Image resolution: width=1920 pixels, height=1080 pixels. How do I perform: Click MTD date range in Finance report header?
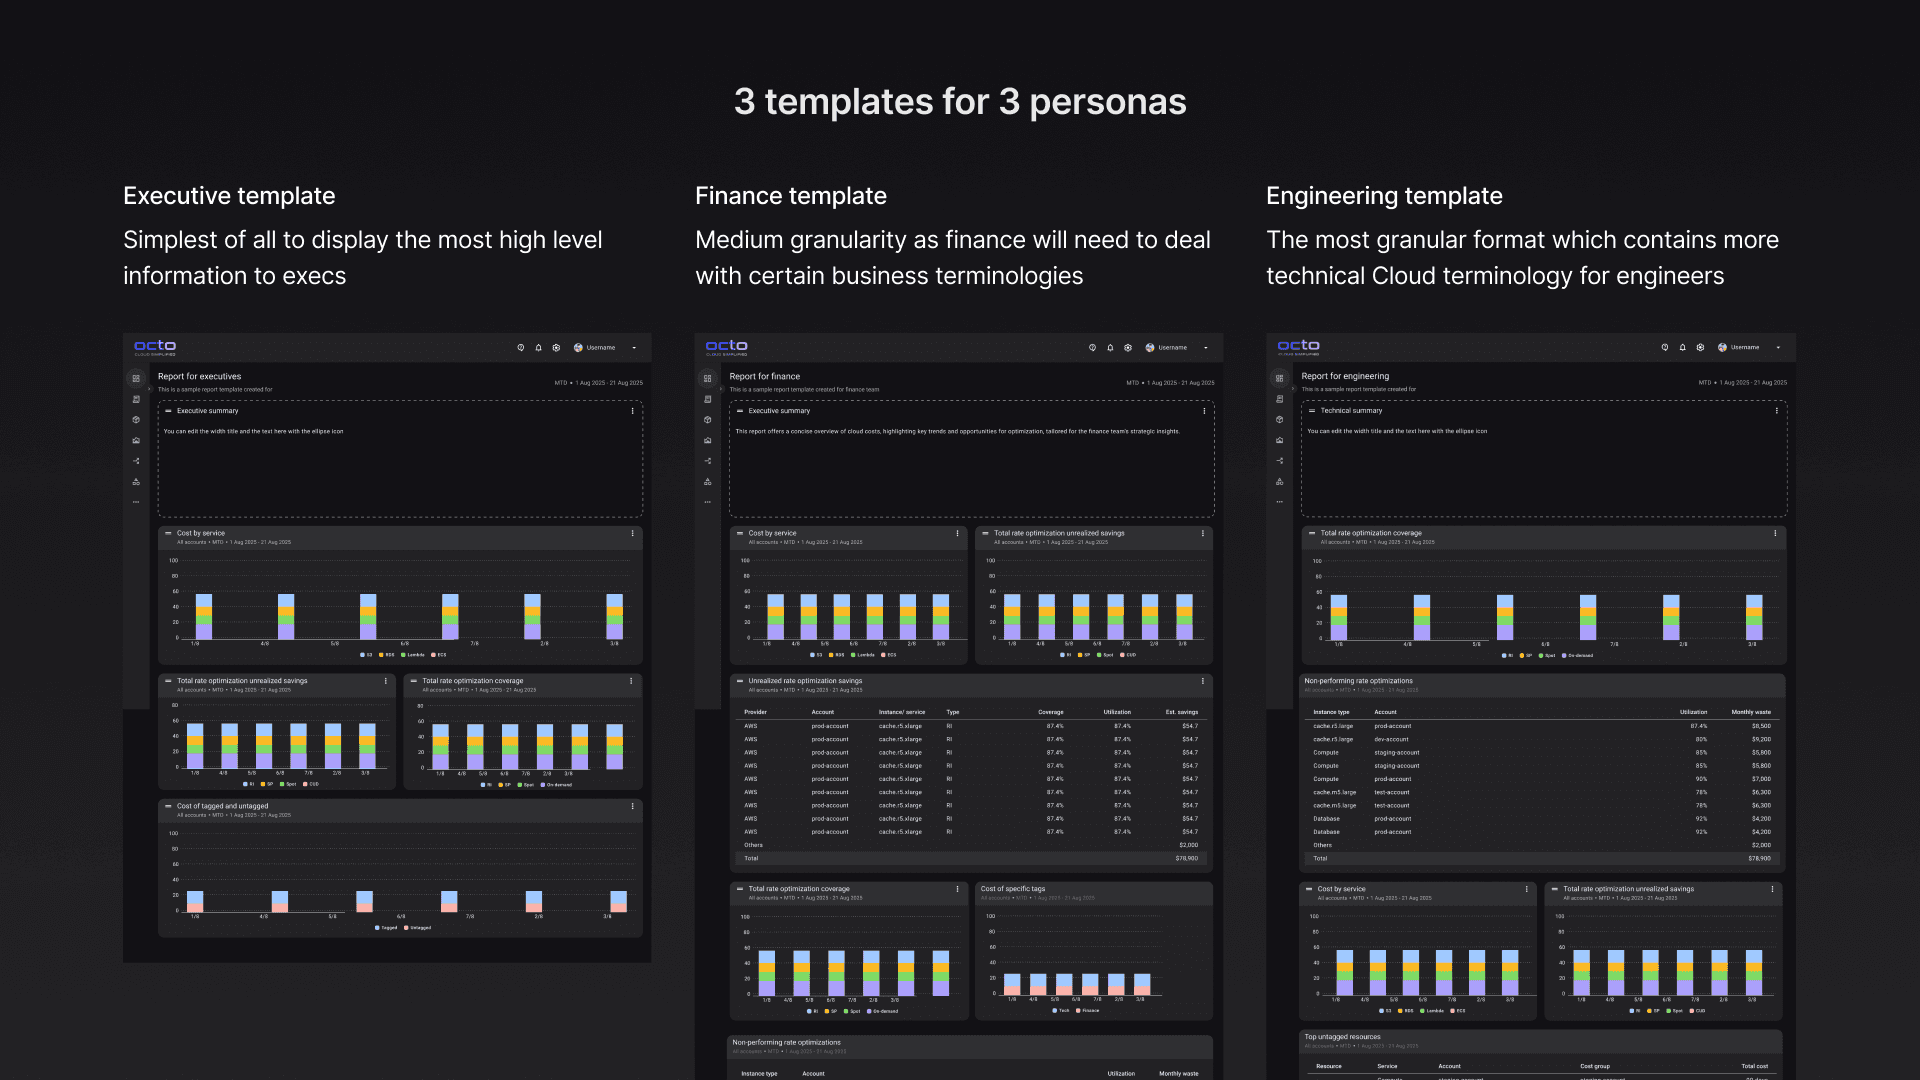pyautogui.click(x=1170, y=383)
